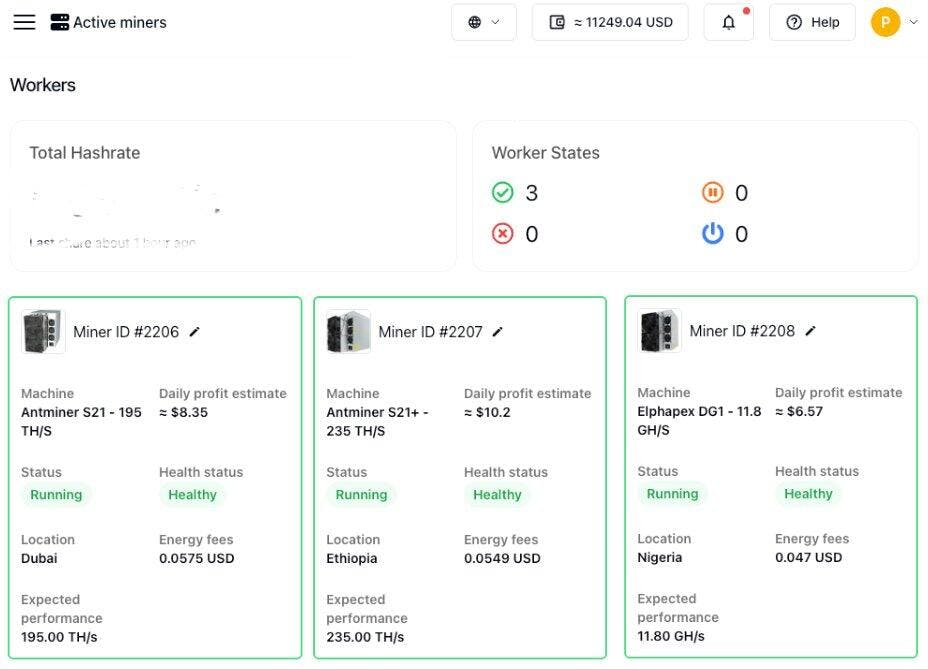Select the Antminer S21+ miner thumbnail

348,332
